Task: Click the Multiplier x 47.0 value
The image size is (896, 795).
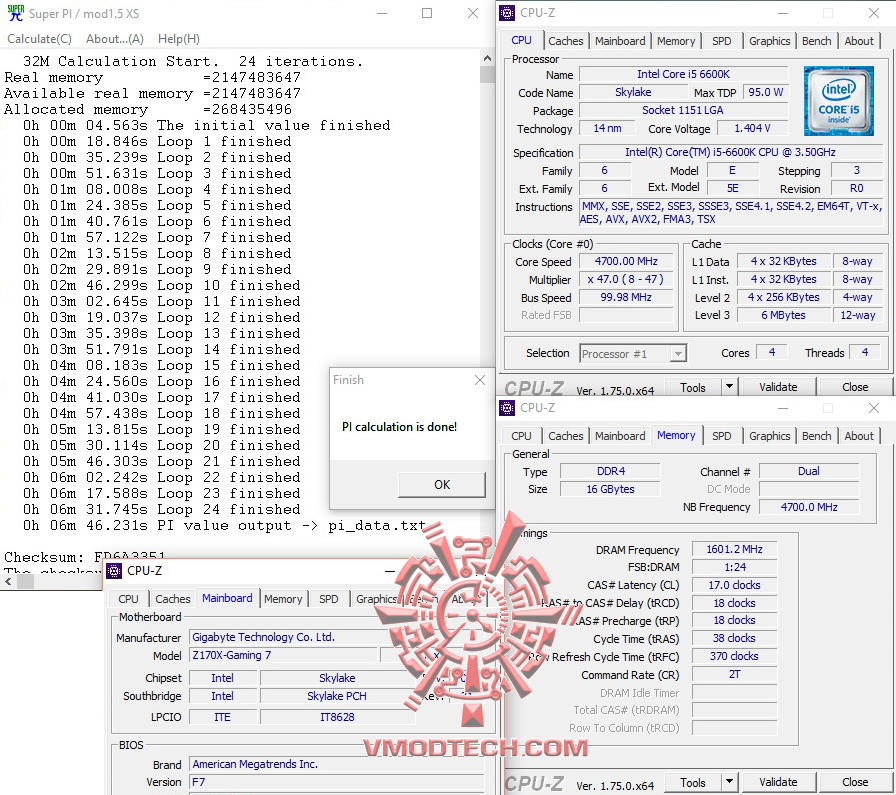Action: [626, 279]
